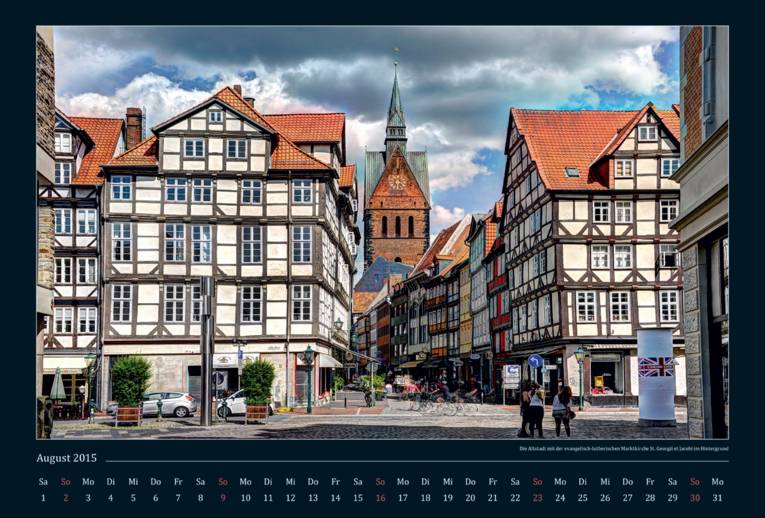Select Monday the 31st, the last date
The width and height of the screenshot is (765, 518).
pyautogui.click(x=718, y=497)
